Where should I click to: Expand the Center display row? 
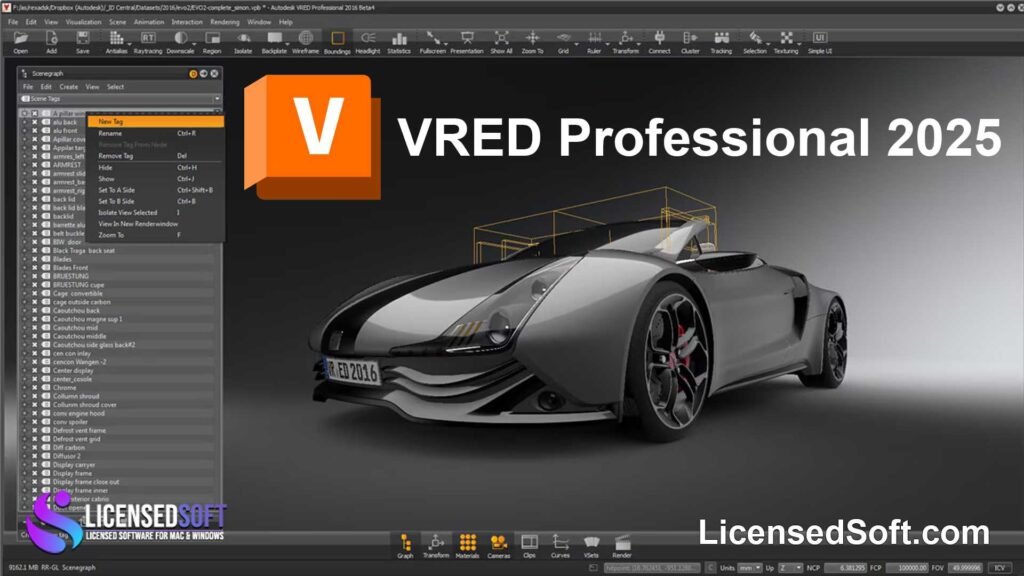click(25, 370)
